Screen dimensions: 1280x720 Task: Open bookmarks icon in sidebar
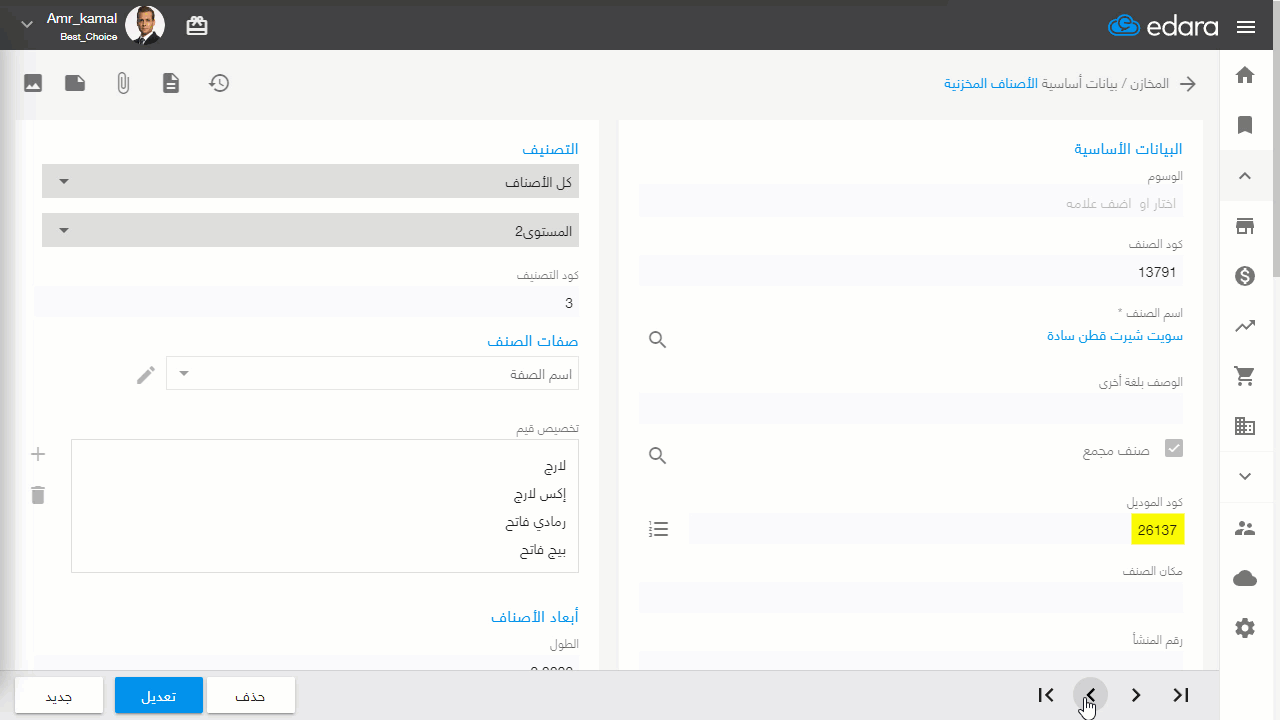click(x=1245, y=125)
